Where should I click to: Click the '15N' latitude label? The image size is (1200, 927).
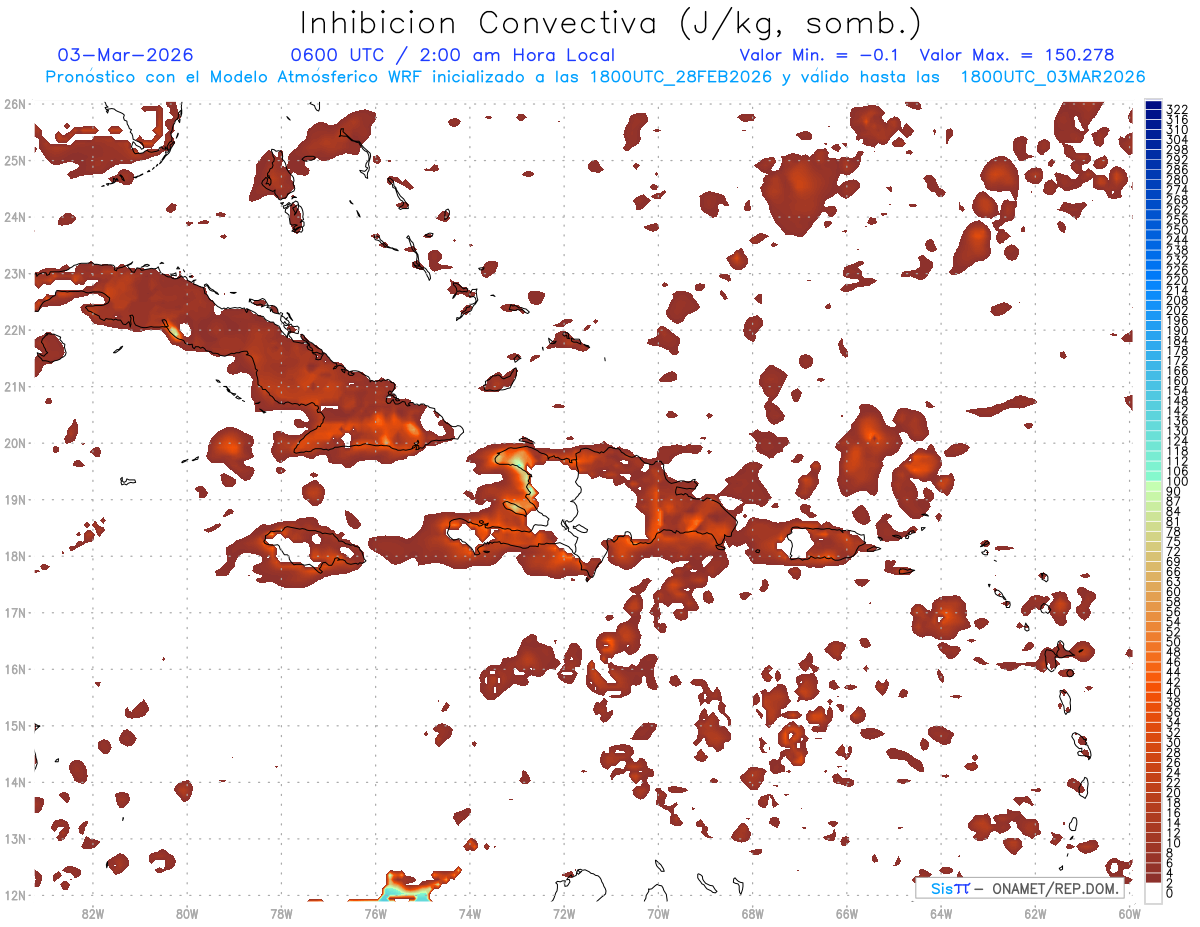15,725
